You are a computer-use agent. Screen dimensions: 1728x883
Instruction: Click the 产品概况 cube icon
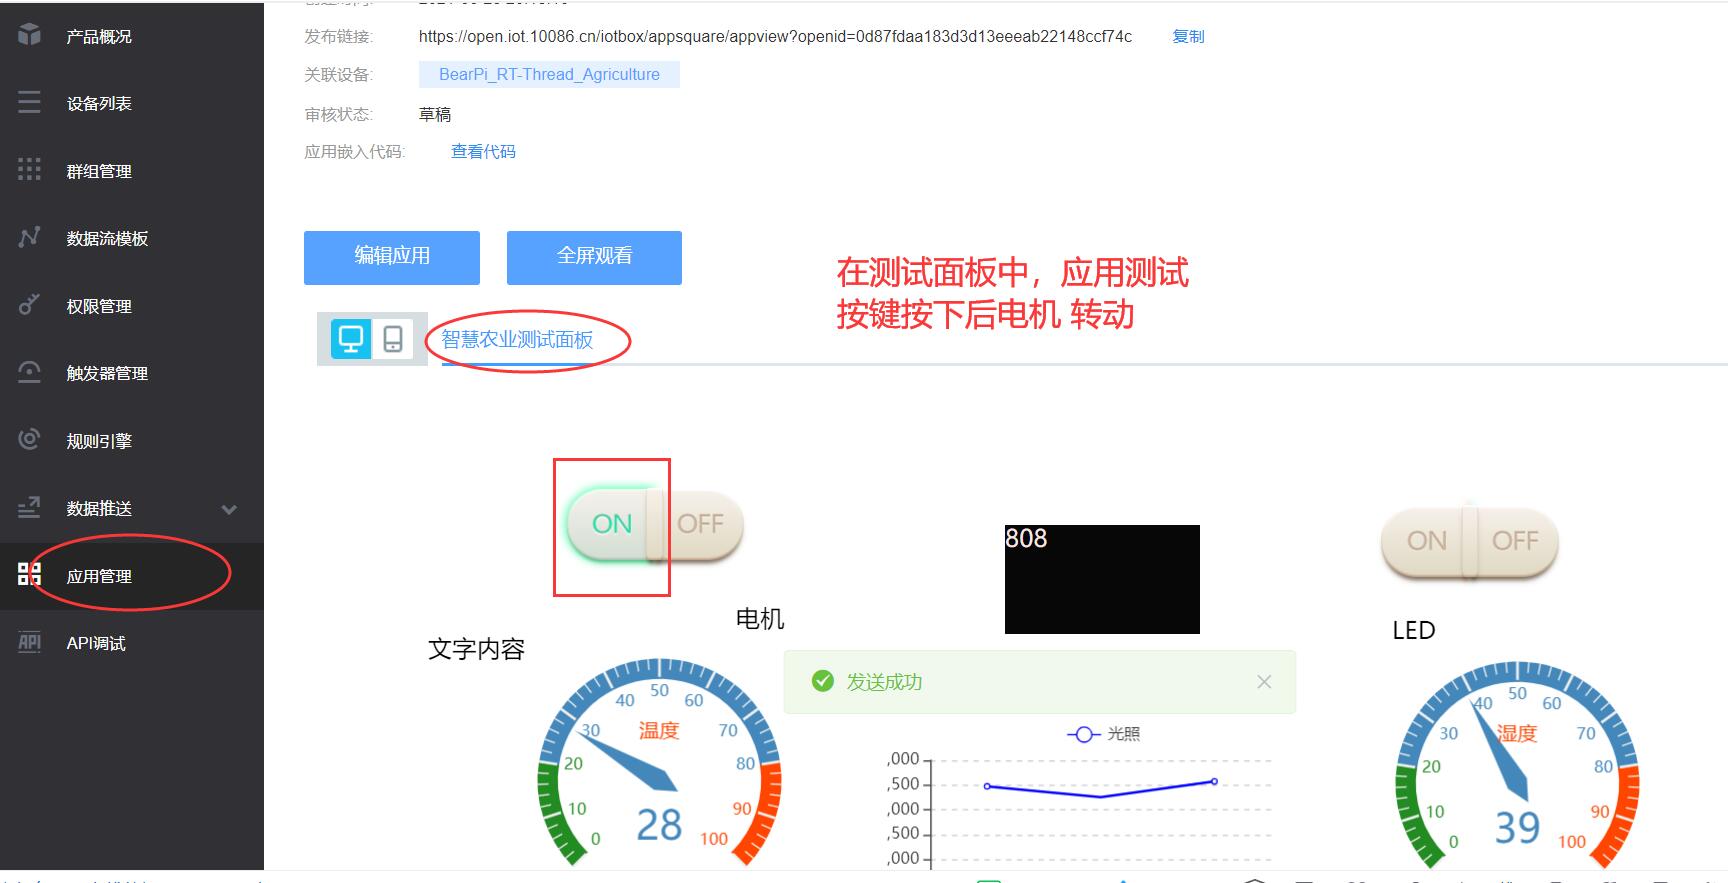click(30, 35)
